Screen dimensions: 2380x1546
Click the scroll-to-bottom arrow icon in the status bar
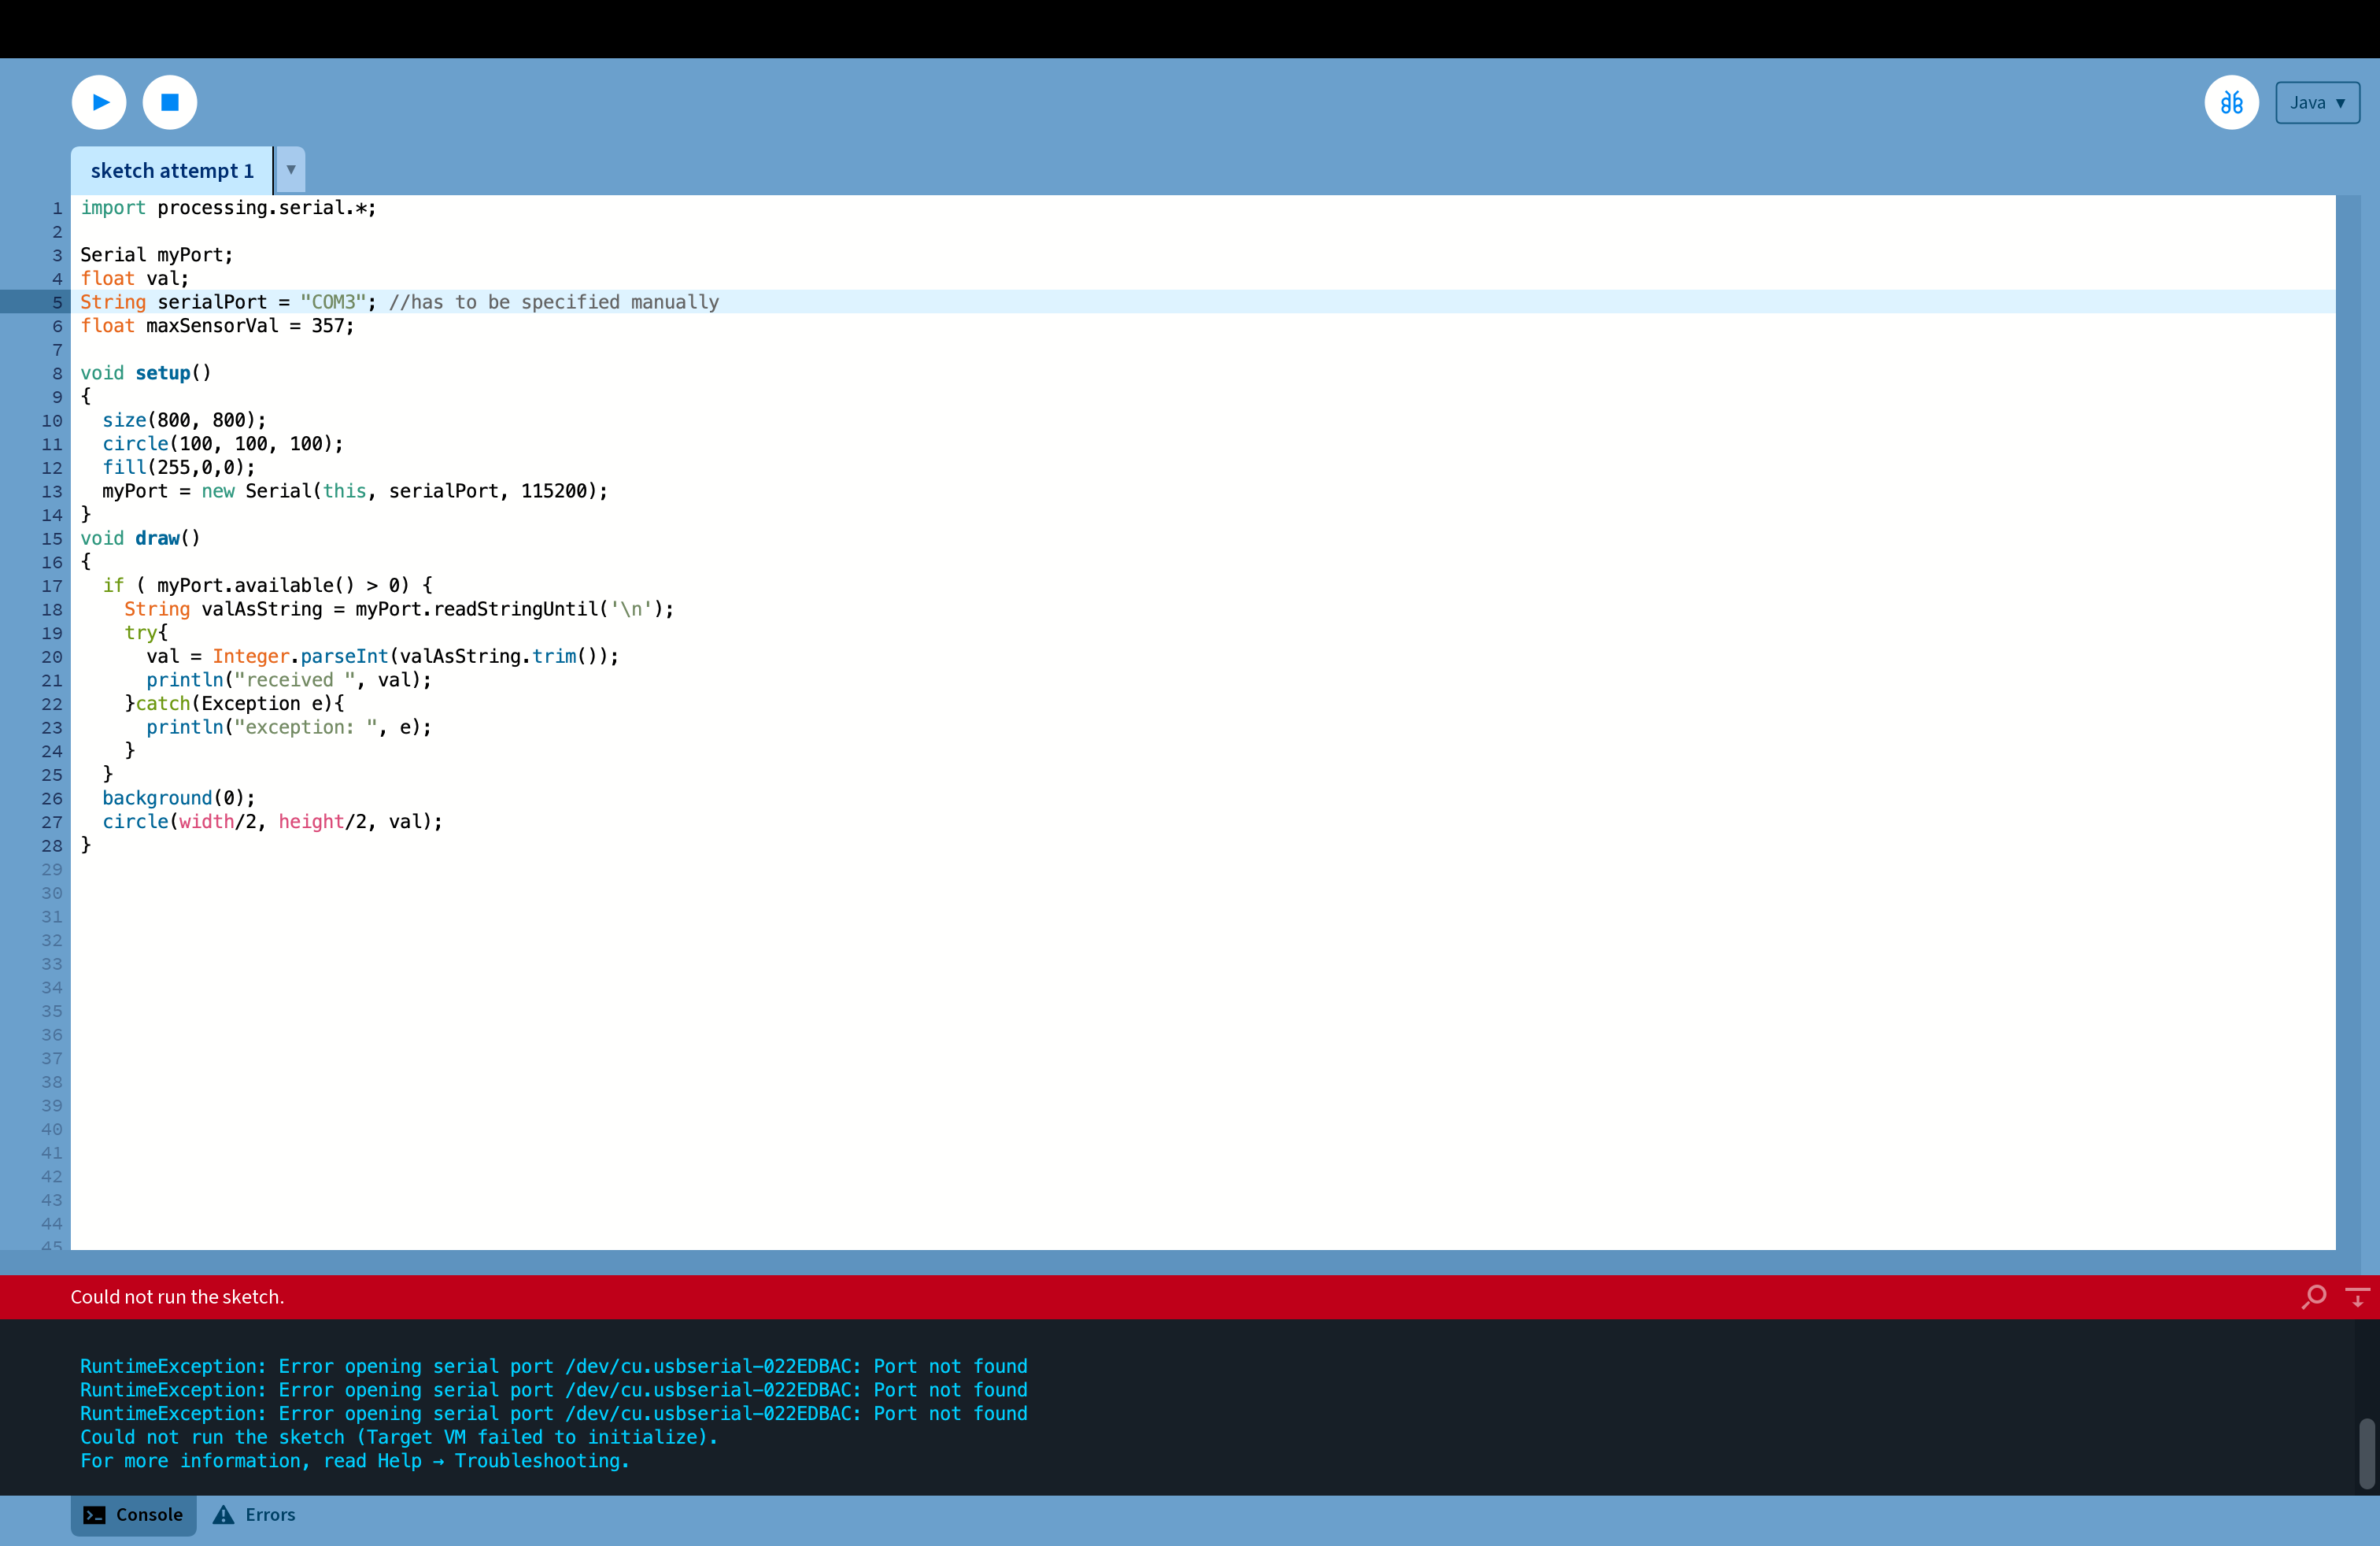click(x=2357, y=1297)
